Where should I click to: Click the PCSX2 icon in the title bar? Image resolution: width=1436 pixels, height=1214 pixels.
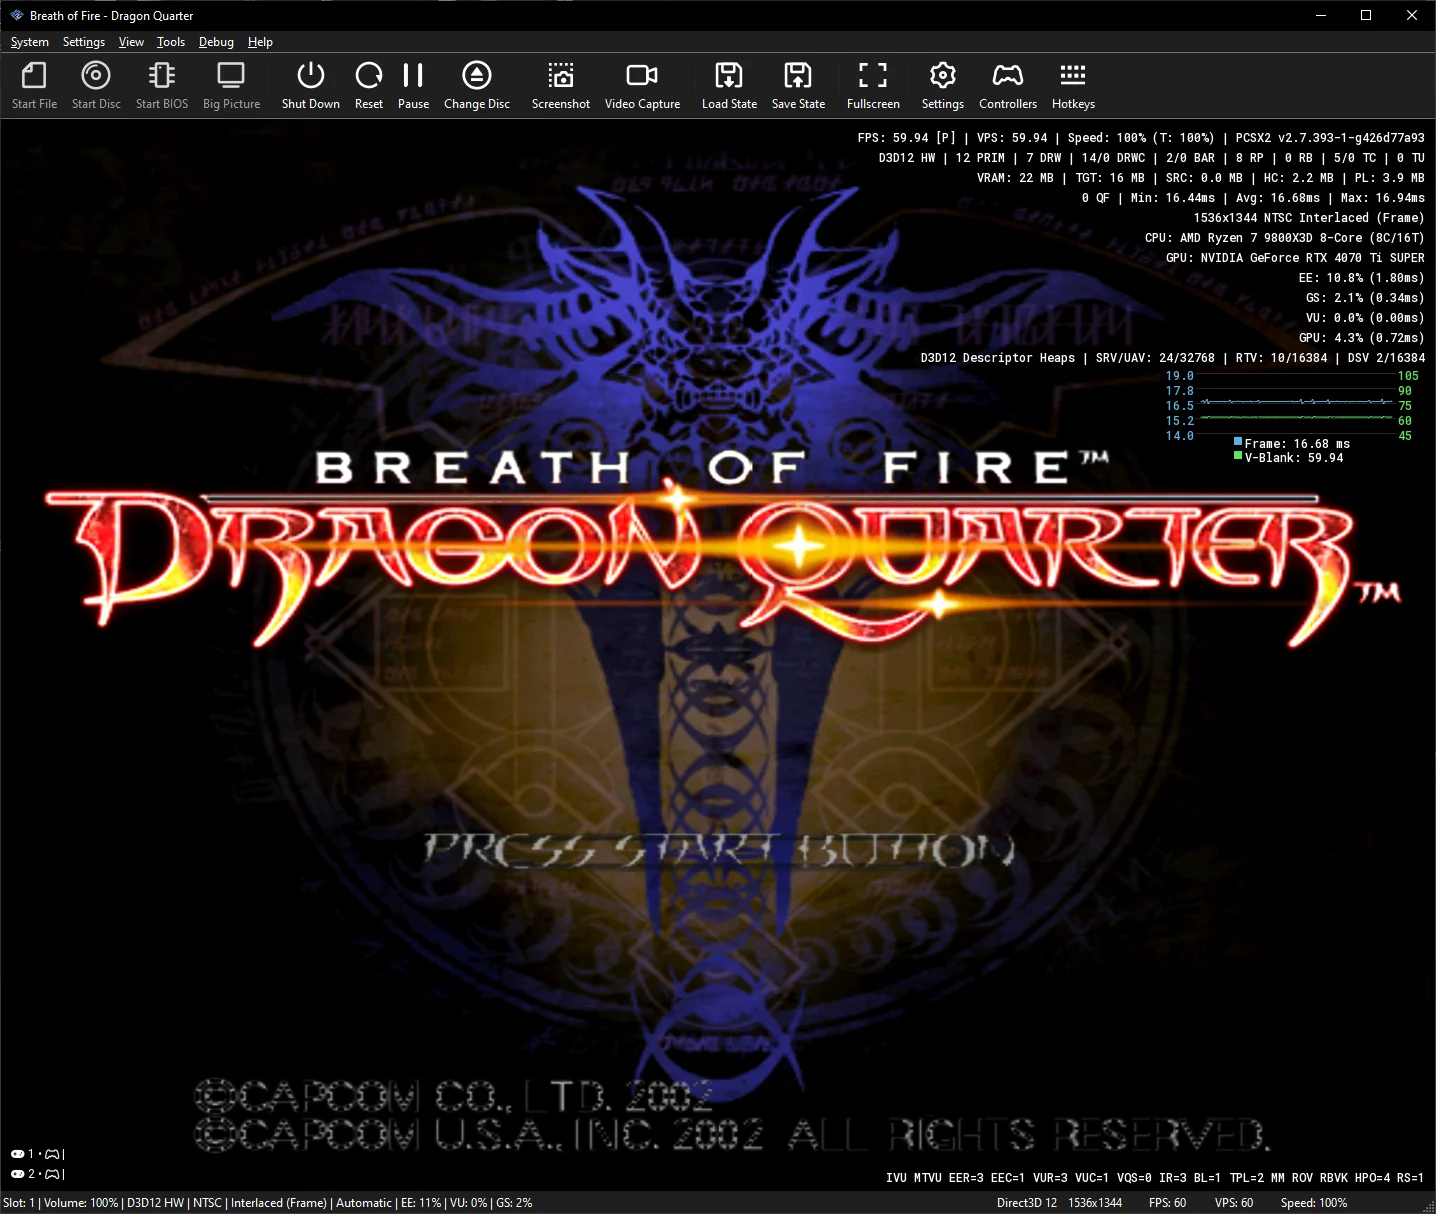point(16,15)
